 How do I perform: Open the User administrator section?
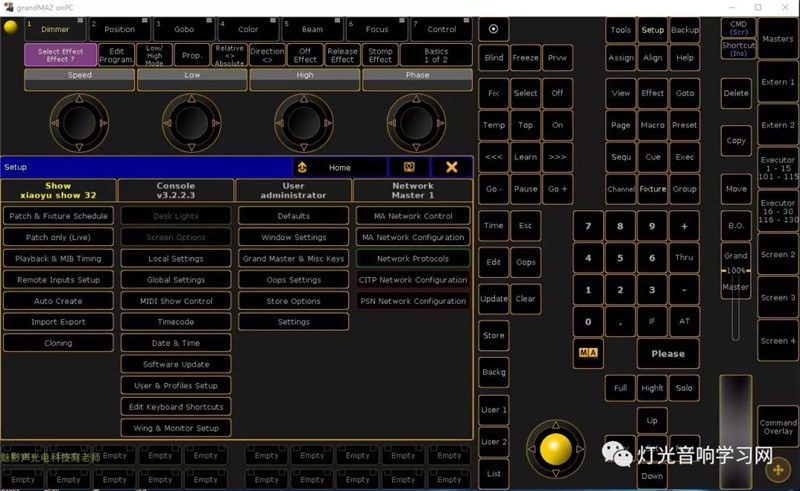pos(293,190)
